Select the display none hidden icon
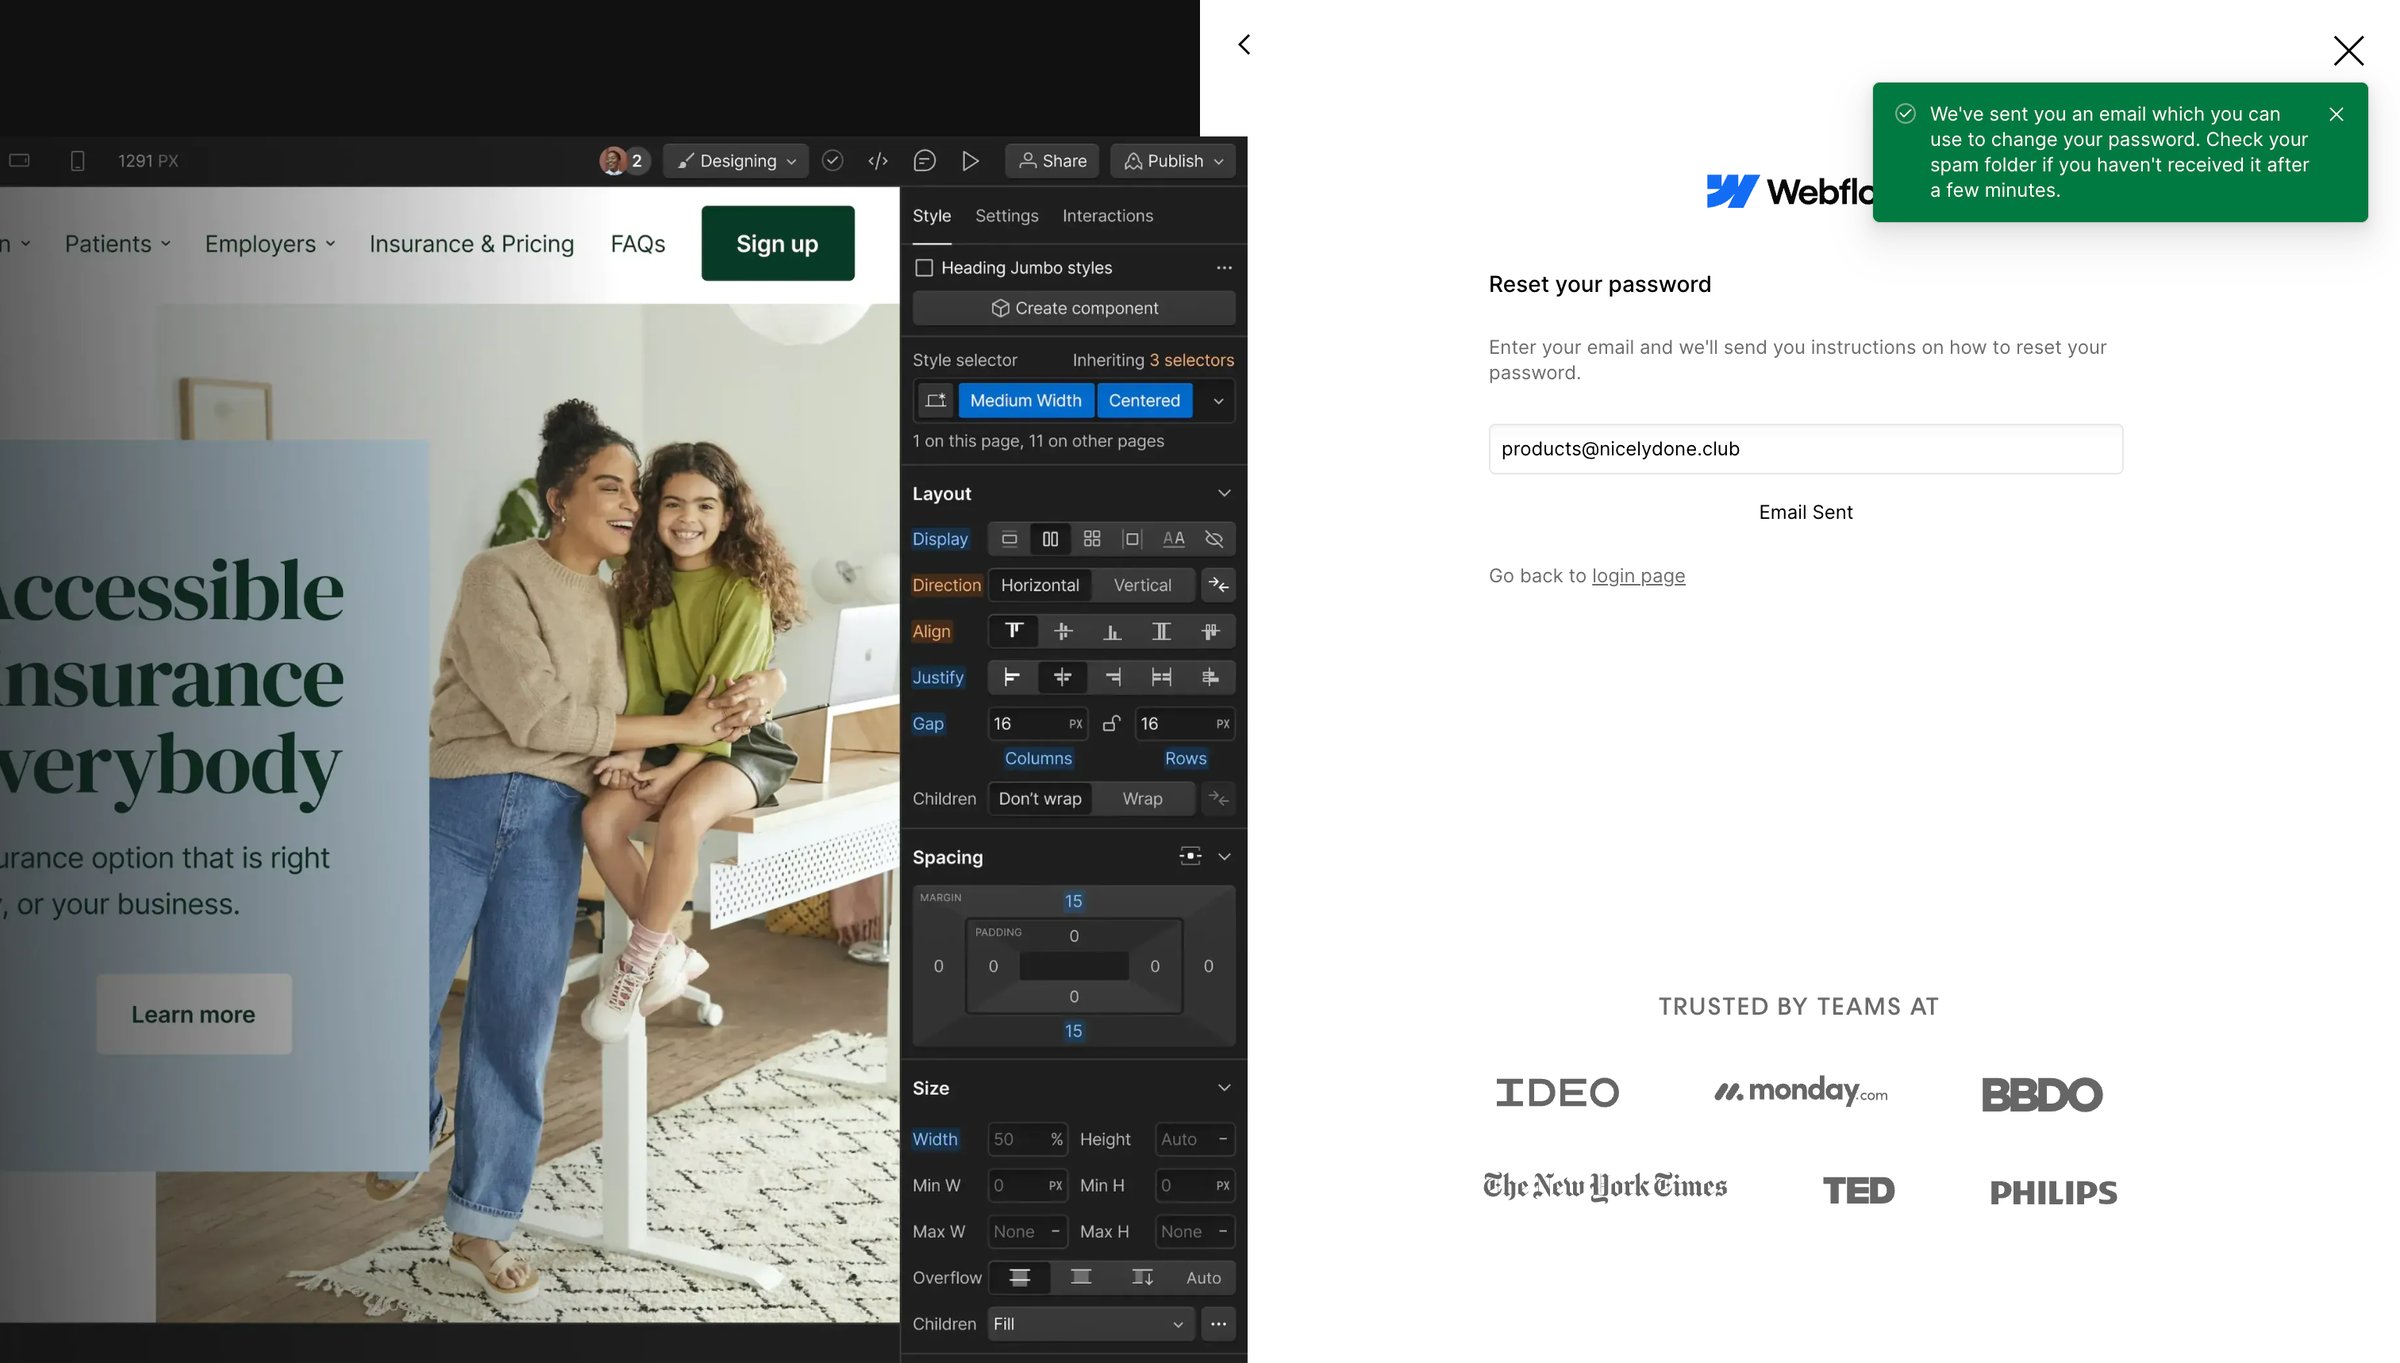The height and width of the screenshot is (1363, 2400). 1214,539
